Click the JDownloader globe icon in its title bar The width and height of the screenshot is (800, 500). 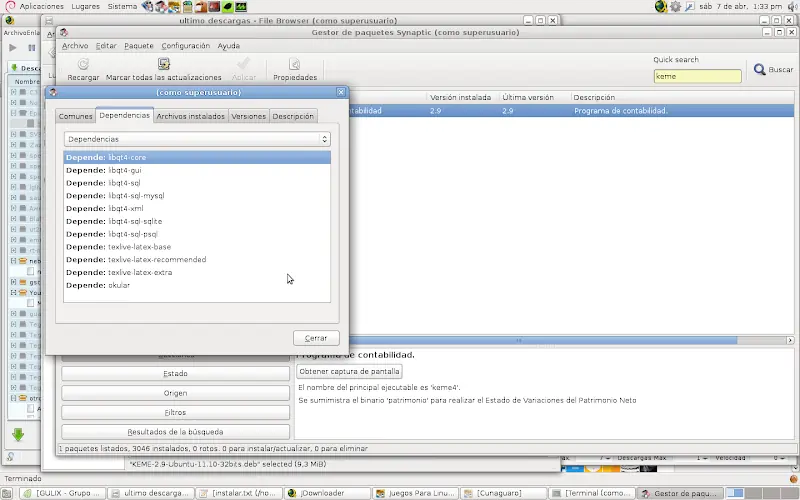(9, 20)
